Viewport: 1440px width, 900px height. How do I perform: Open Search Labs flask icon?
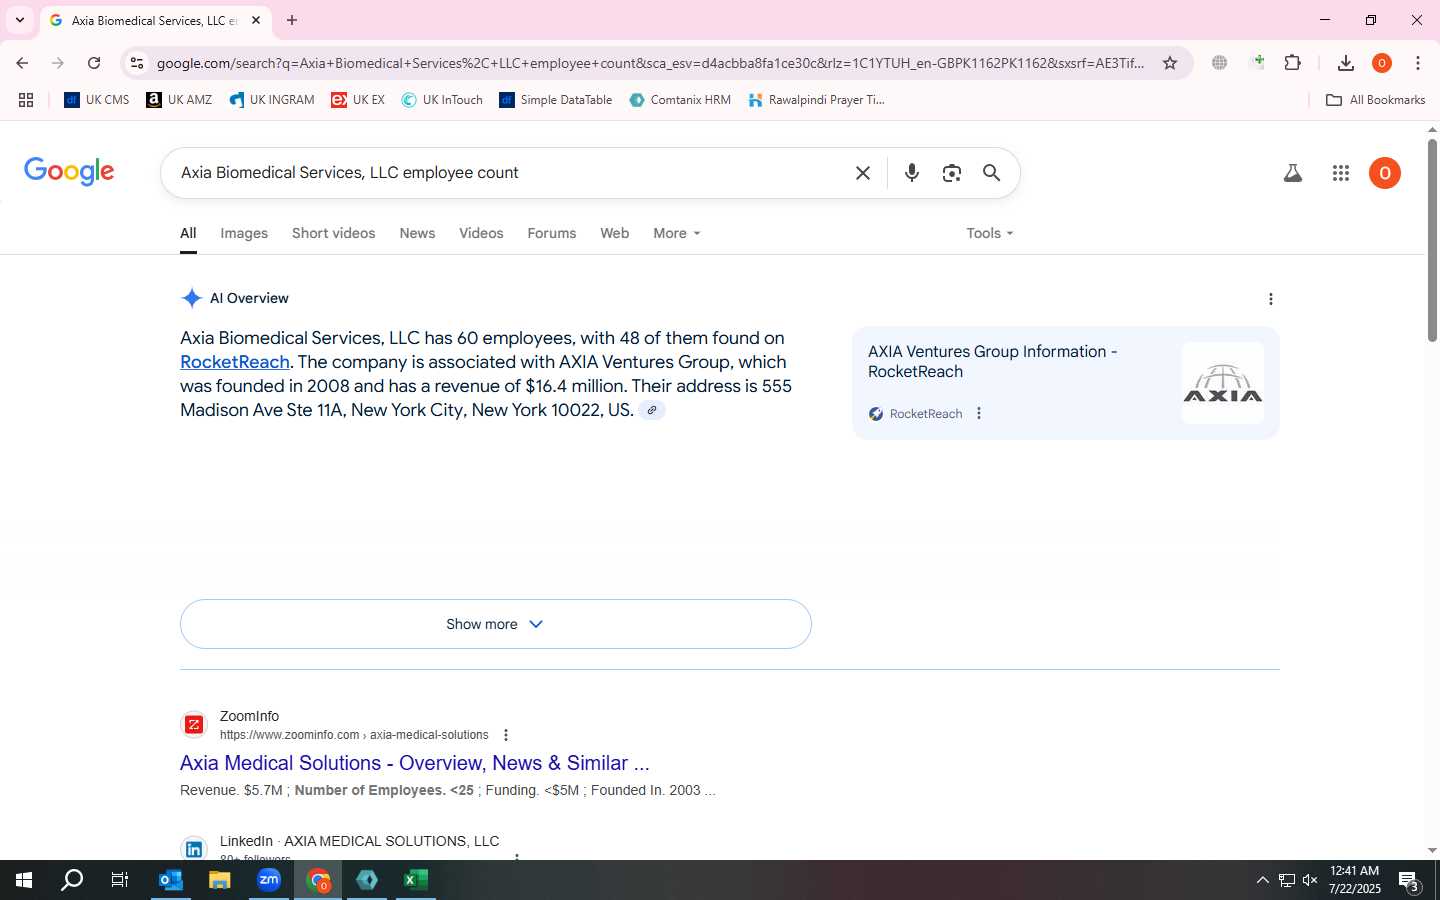(1292, 173)
